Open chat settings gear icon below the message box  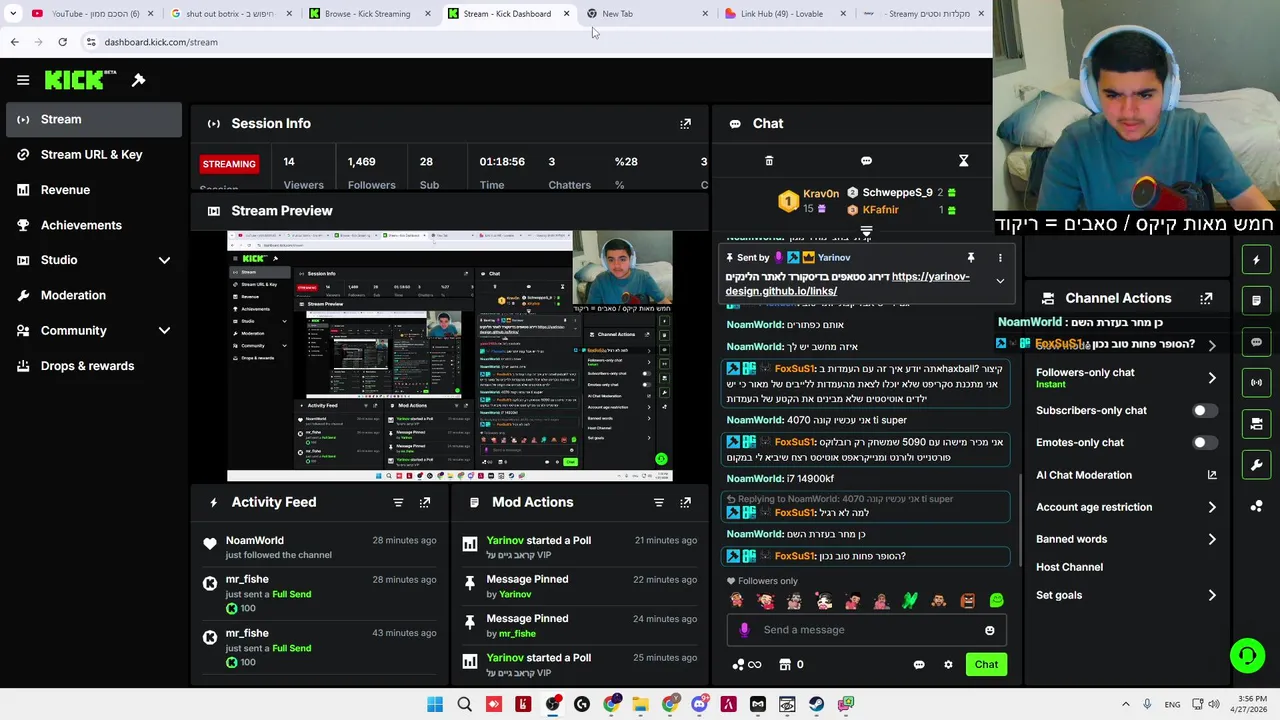[948, 665]
